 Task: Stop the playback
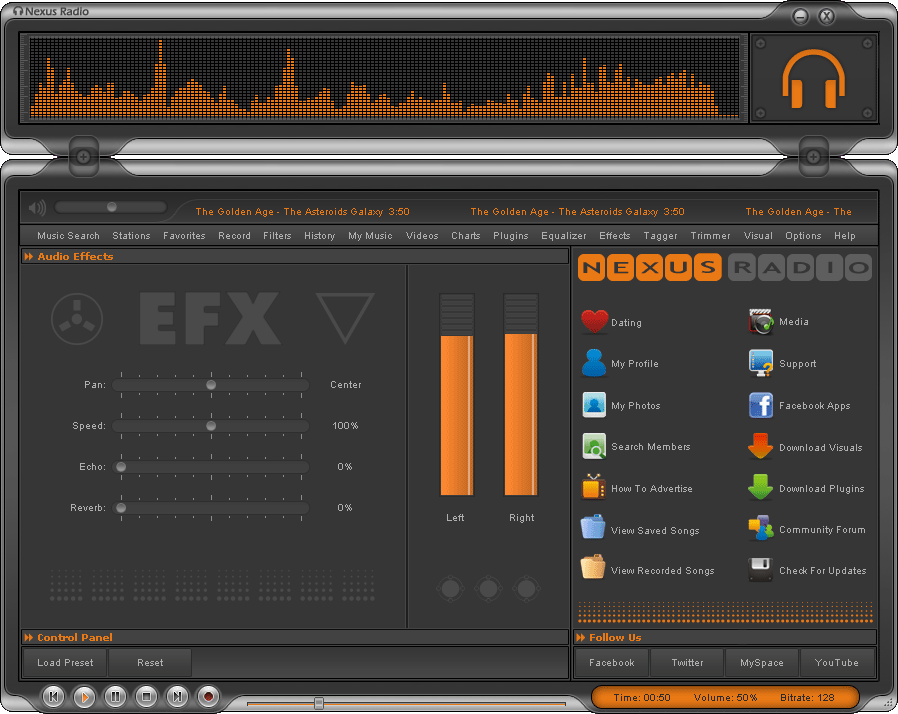[x=147, y=696]
